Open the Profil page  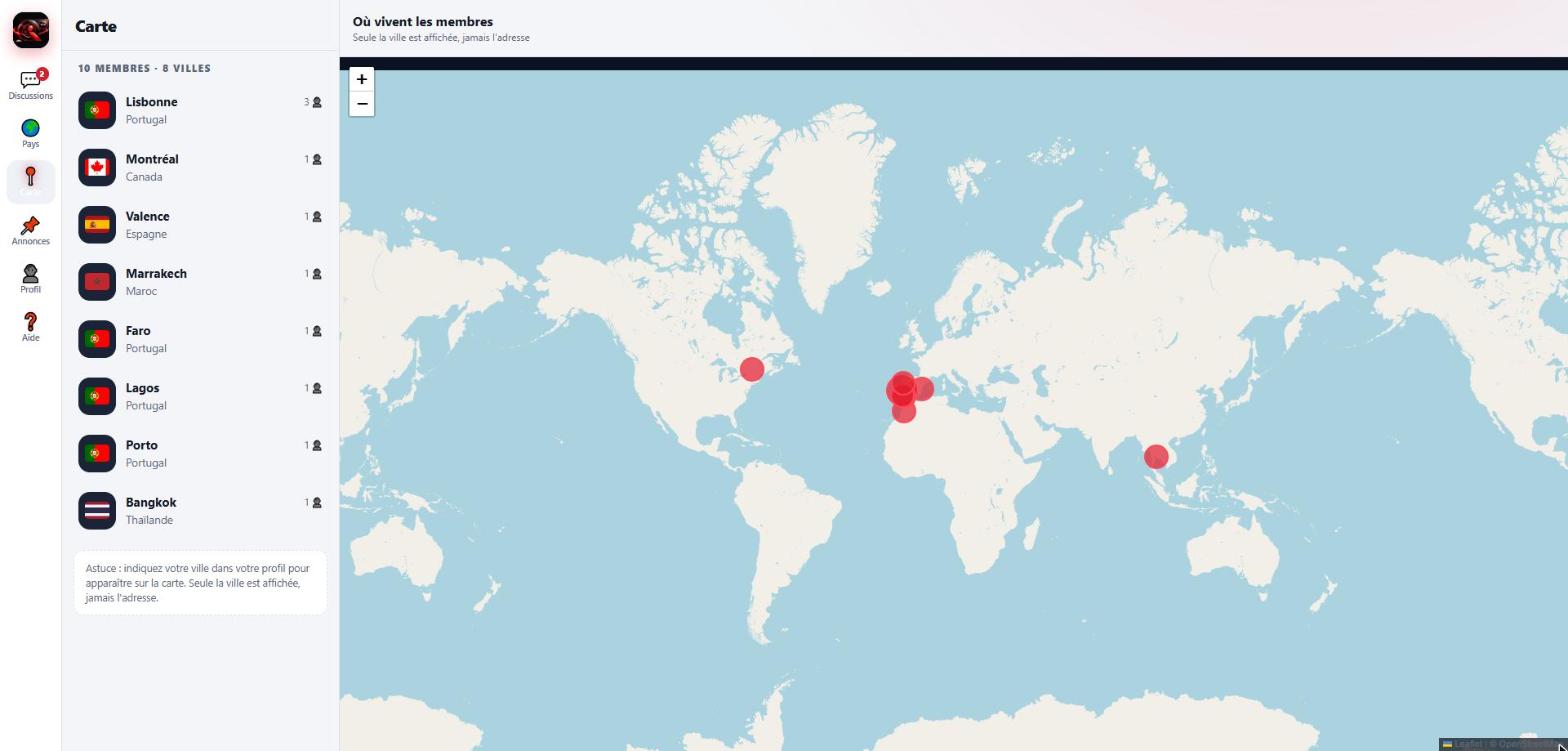click(x=30, y=278)
